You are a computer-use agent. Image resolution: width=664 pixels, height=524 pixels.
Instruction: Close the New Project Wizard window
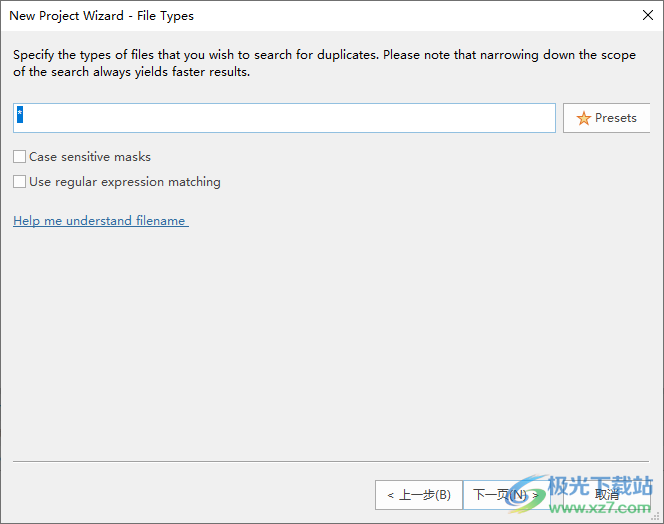(x=647, y=16)
